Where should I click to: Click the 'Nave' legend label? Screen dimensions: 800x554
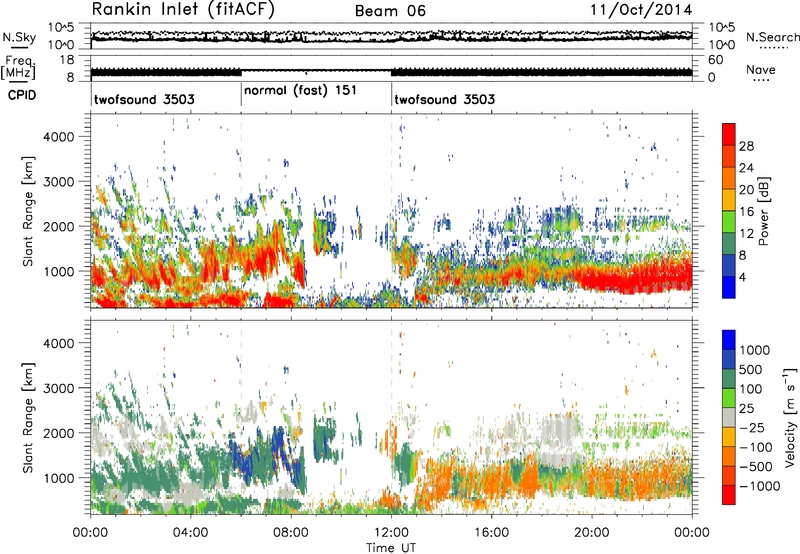click(x=761, y=69)
